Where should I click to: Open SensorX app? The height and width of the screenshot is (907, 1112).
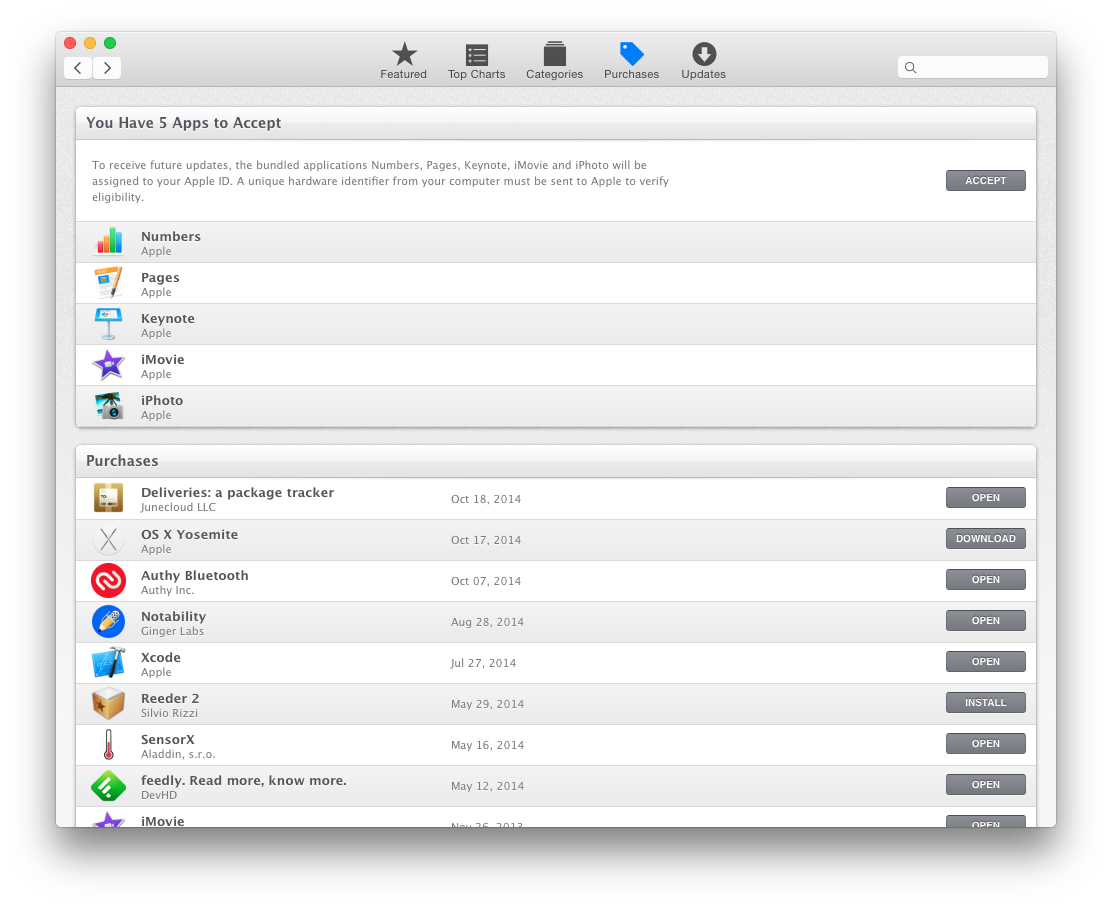point(985,744)
